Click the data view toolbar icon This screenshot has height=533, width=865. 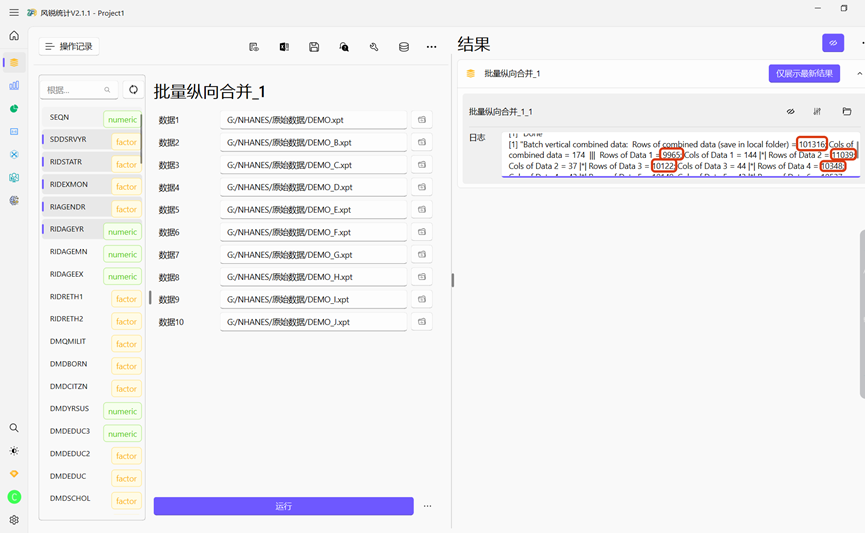pos(254,47)
